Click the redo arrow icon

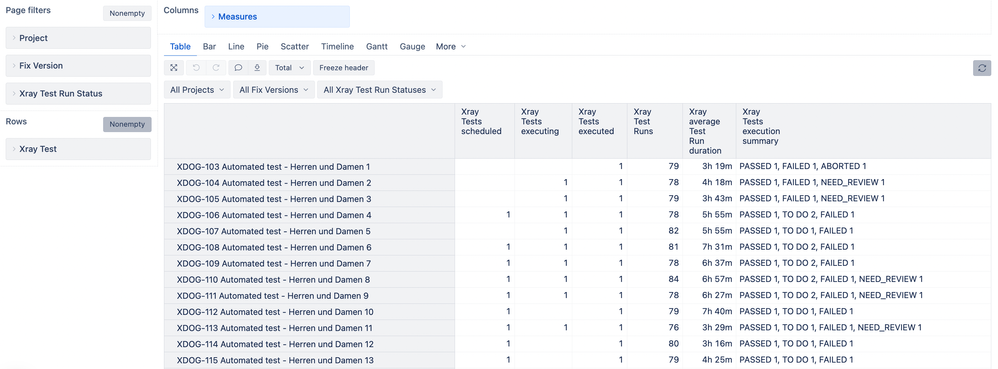point(216,67)
